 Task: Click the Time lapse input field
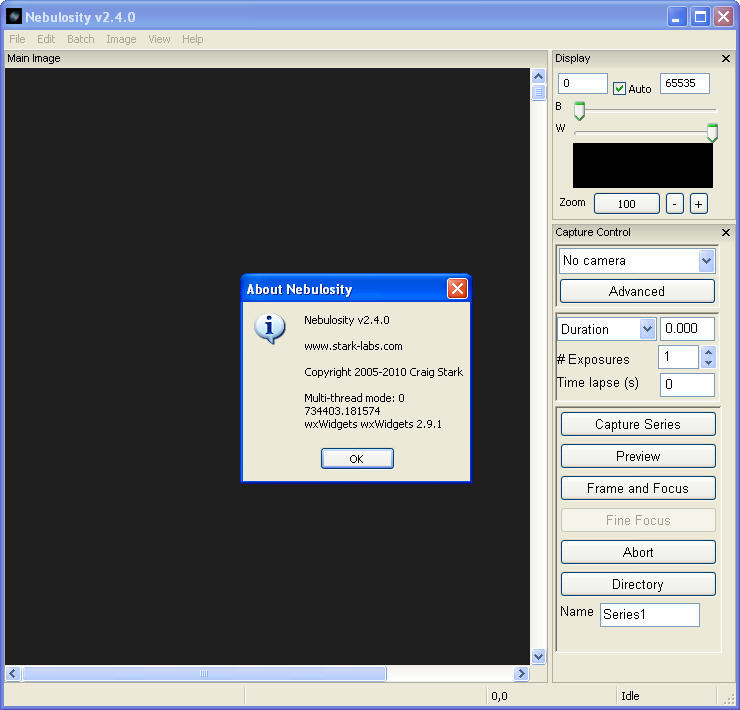[x=687, y=385]
